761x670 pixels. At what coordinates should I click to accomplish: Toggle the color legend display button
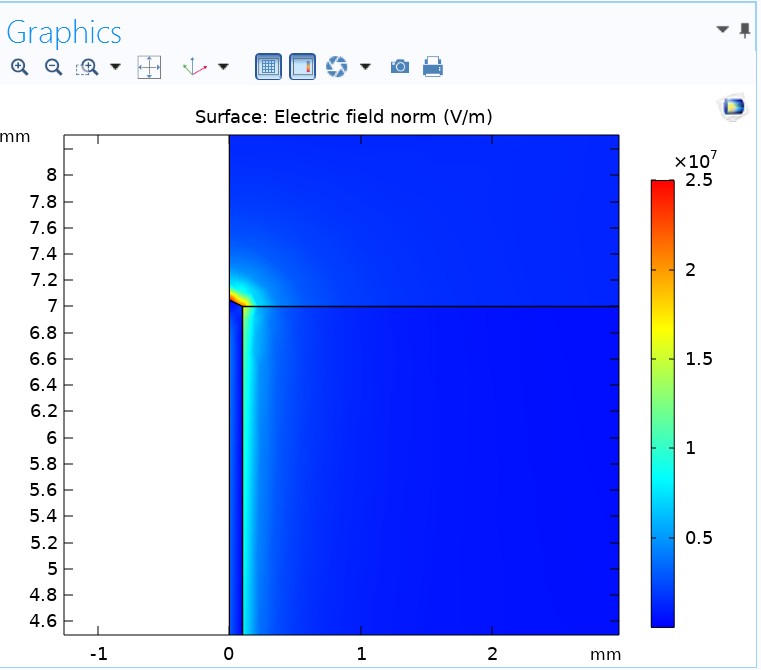[x=302, y=67]
